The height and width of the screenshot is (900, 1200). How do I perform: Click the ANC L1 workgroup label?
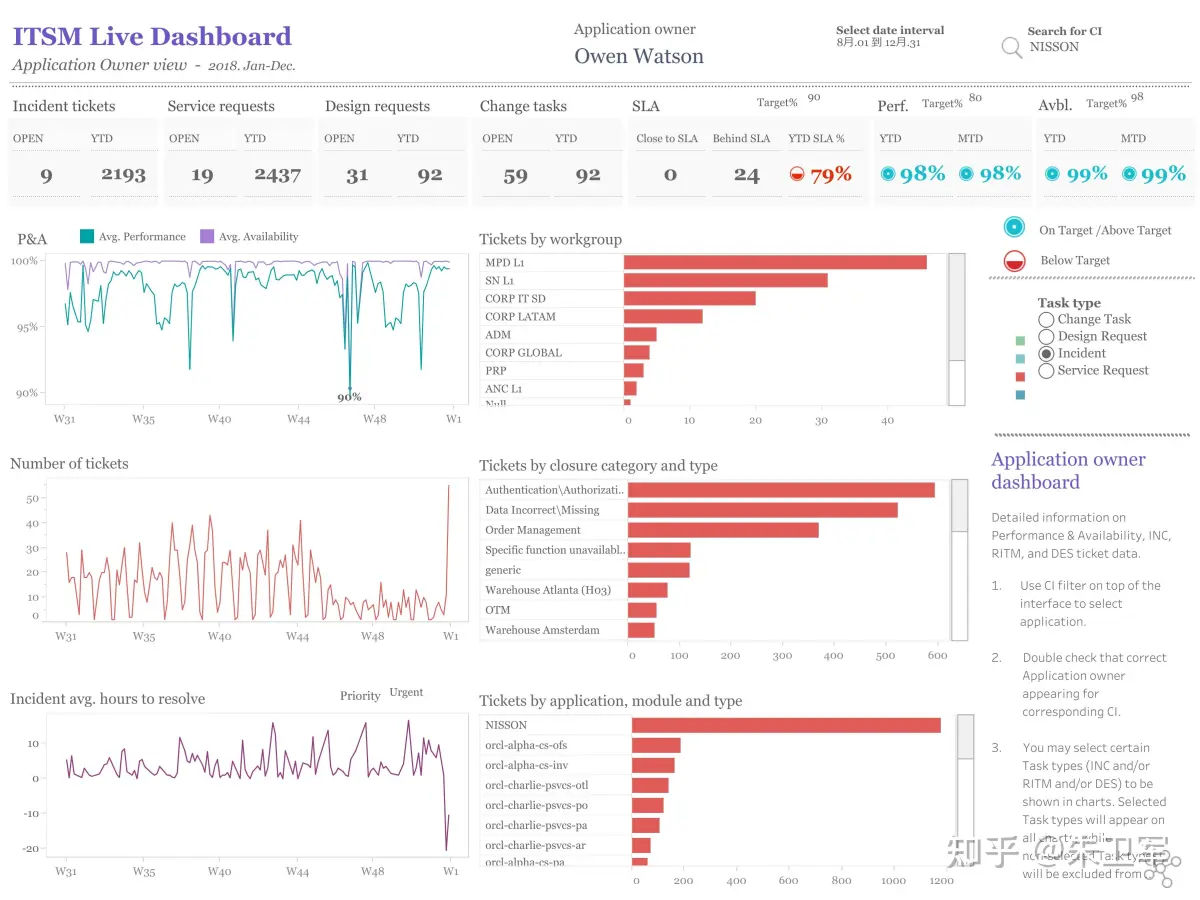504,388
